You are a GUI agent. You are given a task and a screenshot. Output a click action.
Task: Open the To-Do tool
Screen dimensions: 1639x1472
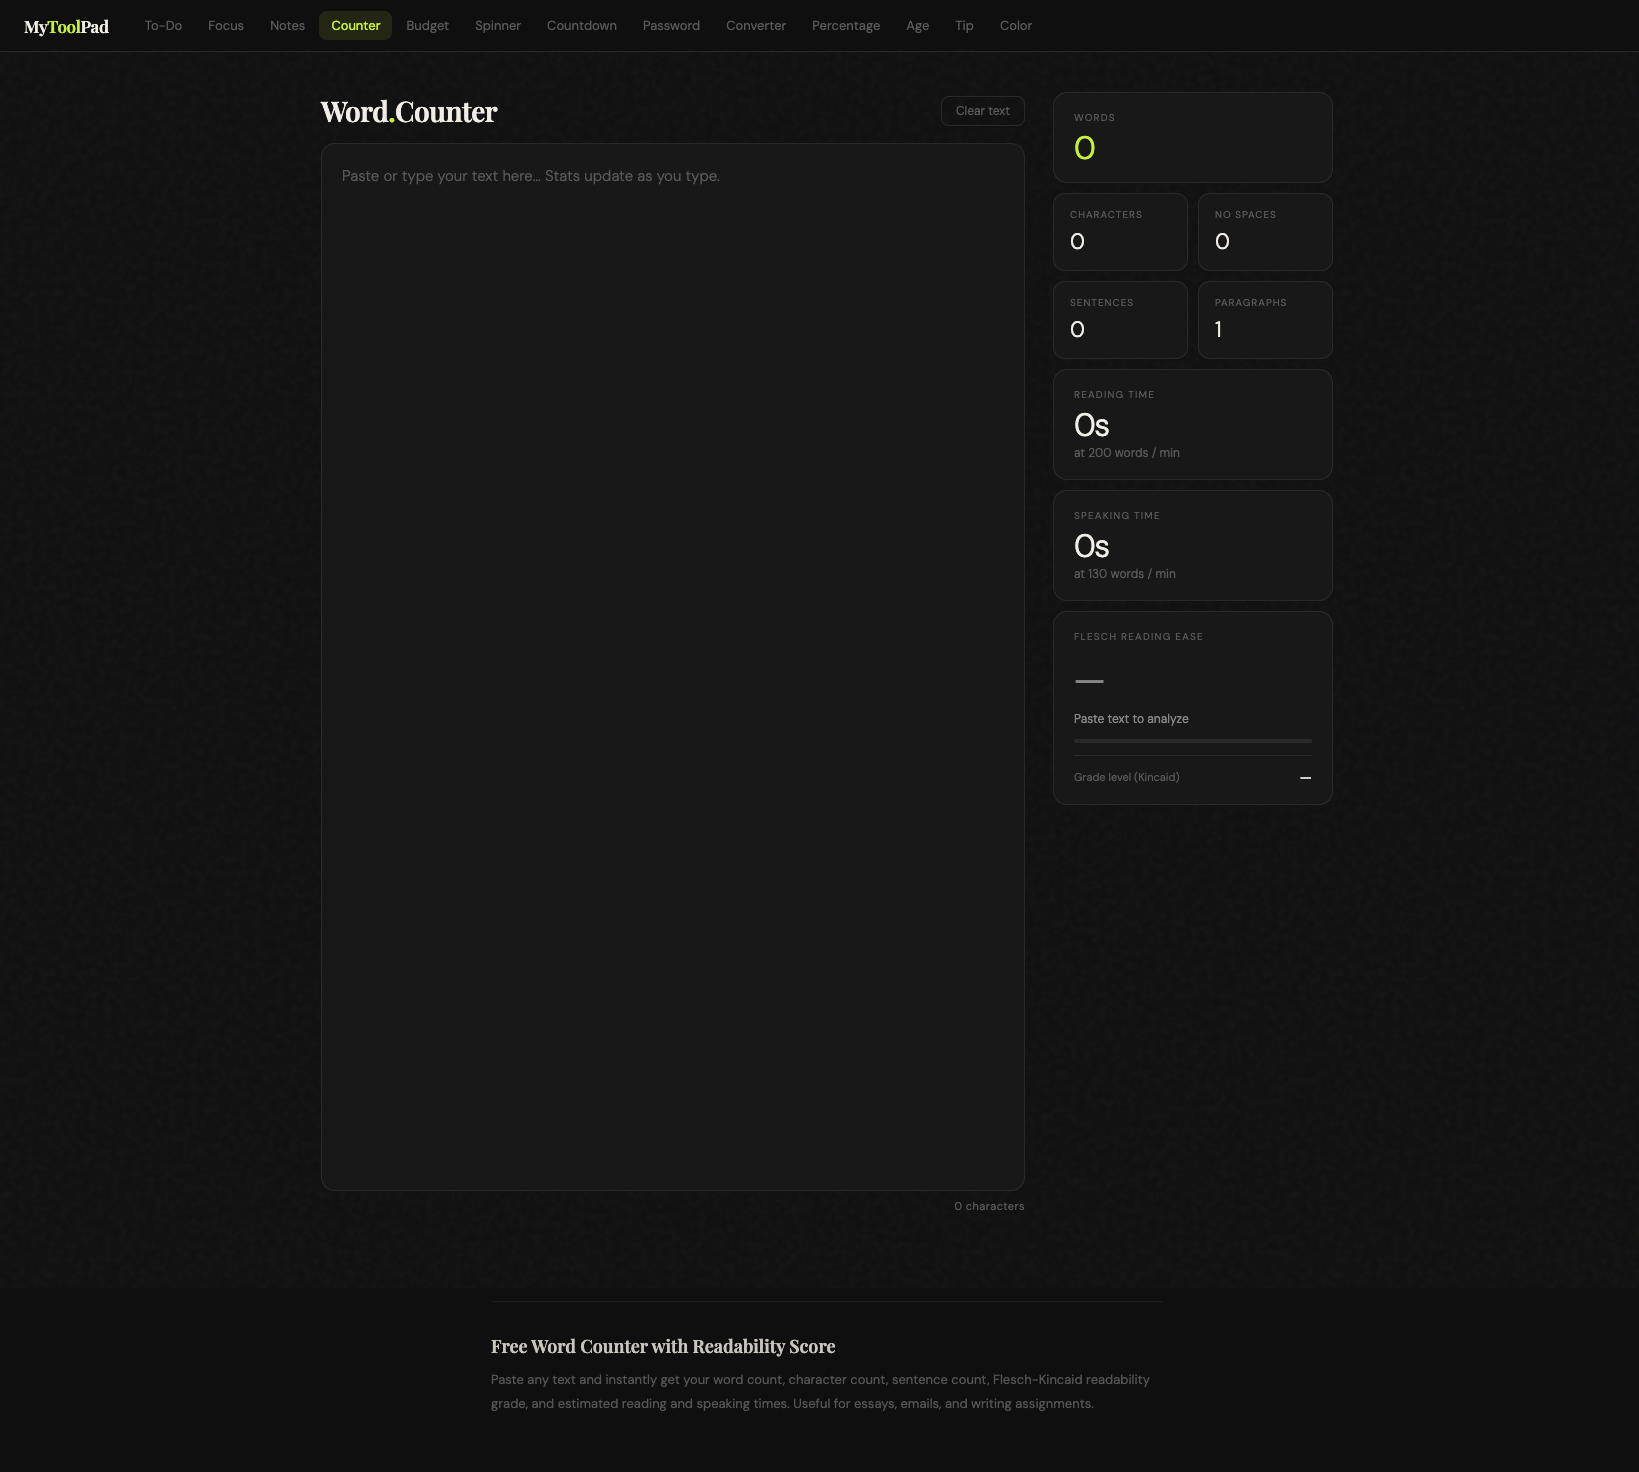[162, 25]
